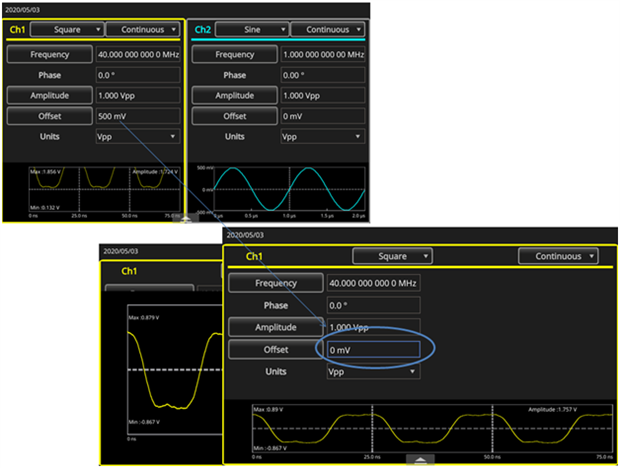Click up-arrow expander at bottom window edge

[420, 460]
